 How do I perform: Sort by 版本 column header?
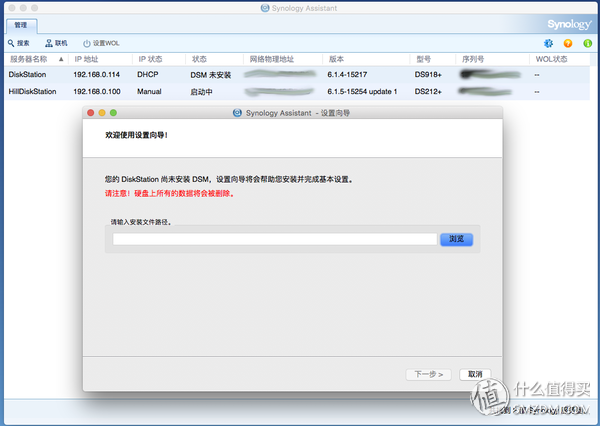pyautogui.click(x=366, y=59)
